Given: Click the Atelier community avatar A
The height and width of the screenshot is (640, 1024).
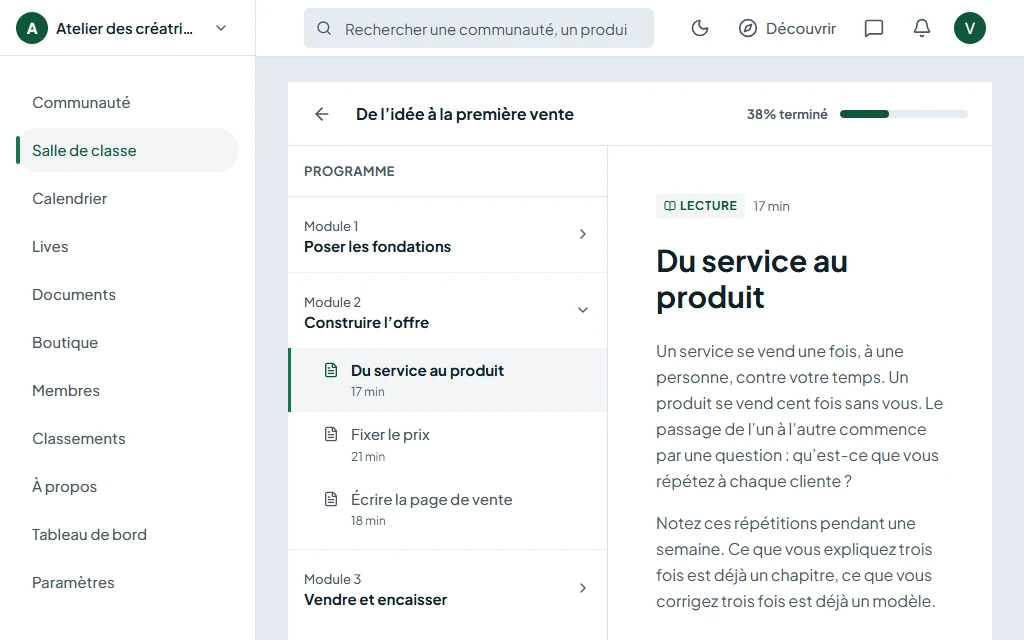Looking at the screenshot, I should (32, 28).
